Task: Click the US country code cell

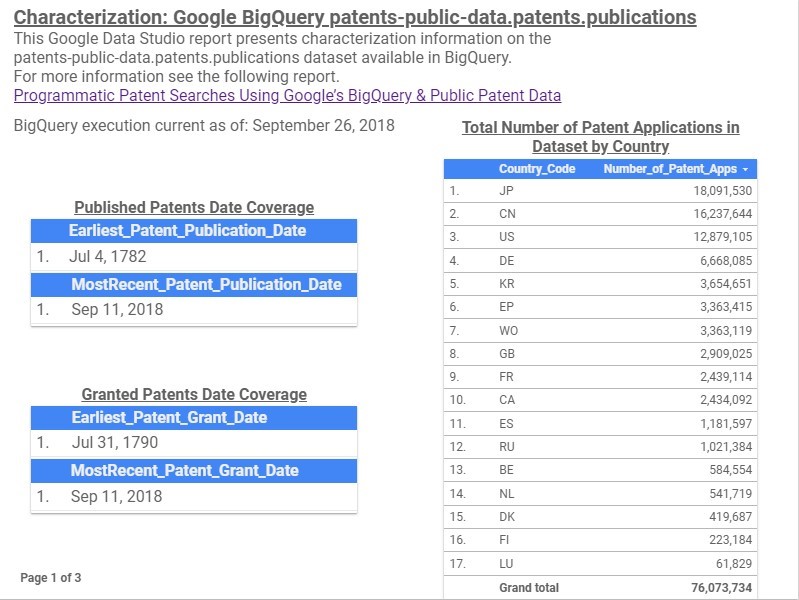Action: point(507,237)
